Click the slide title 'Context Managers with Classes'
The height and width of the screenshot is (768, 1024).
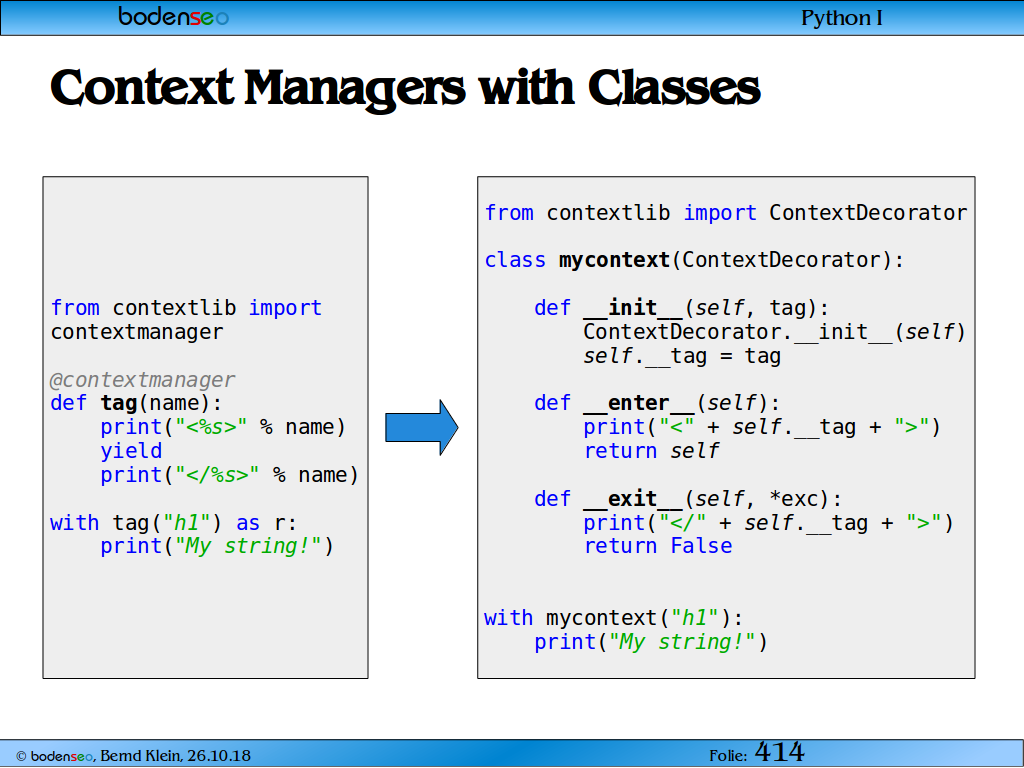coord(405,88)
